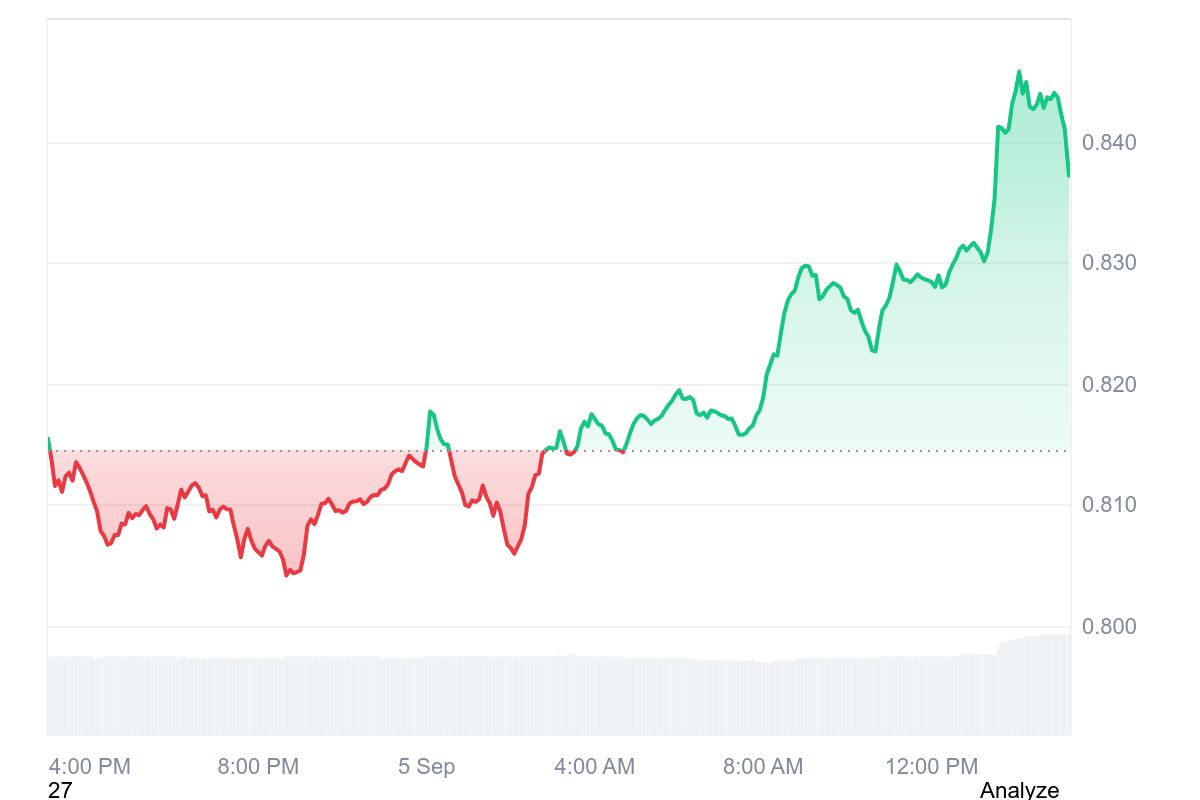Image resolution: width=1200 pixels, height=800 pixels.
Task: Click the final endpoint of the price line
Action: pos(1069,176)
